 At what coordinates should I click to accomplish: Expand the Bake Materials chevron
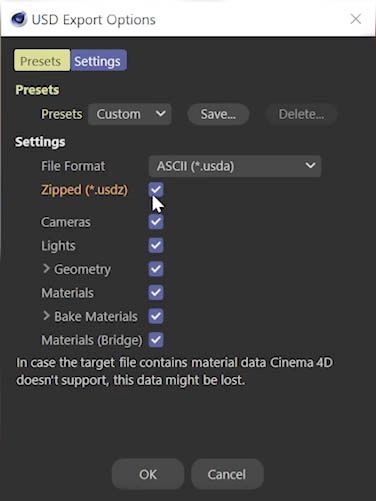(x=46, y=316)
